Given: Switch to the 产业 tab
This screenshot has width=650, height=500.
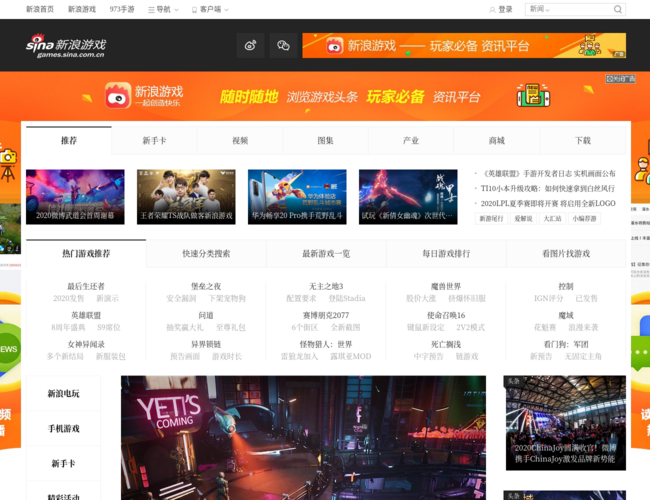Looking at the screenshot, I should point(411,141).
